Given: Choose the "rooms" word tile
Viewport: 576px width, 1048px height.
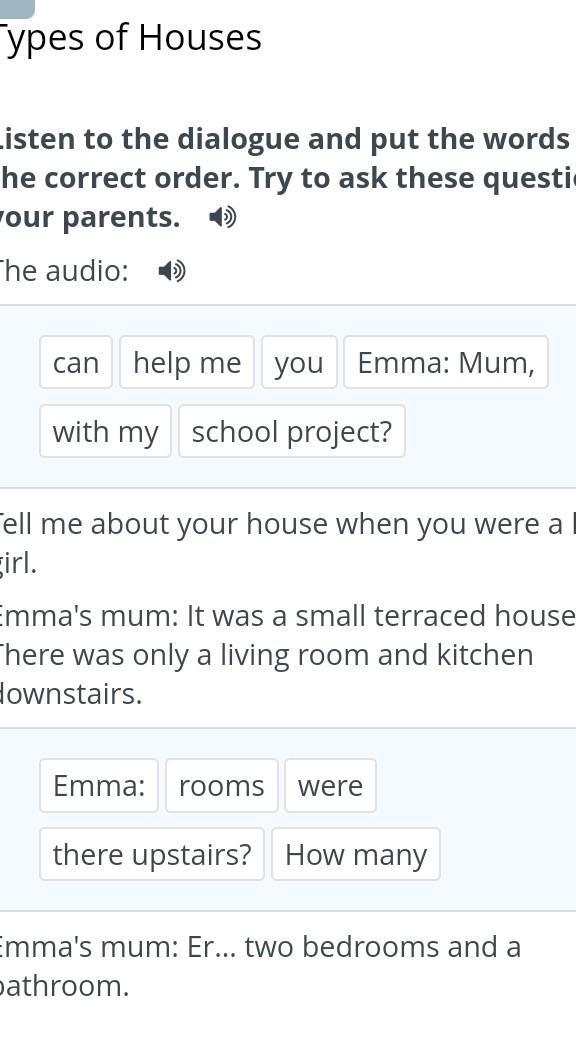Looking at the screenshot, I should click(221, 785).
